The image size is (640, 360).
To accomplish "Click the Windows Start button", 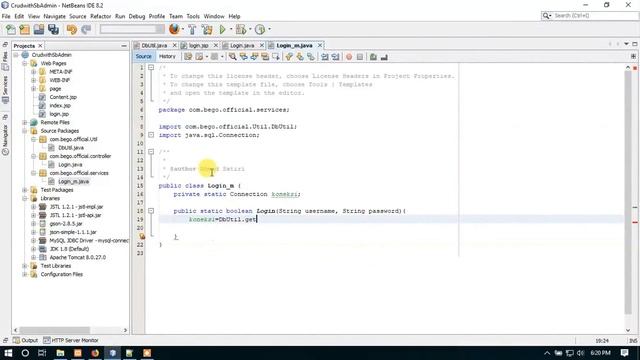I will pos(8,353).
